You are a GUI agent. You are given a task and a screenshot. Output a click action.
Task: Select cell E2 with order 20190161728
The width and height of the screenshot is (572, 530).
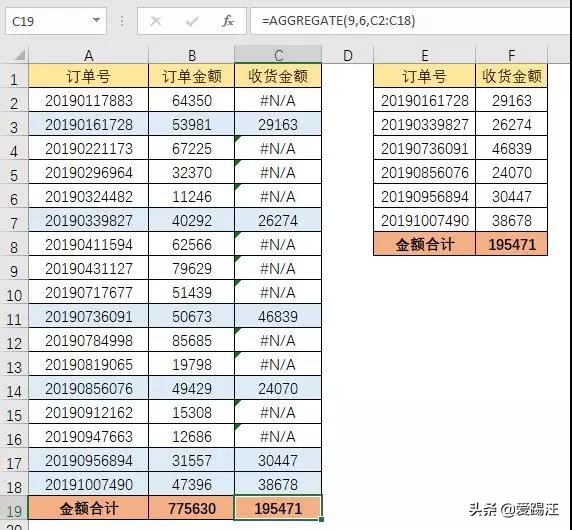tap(425, 101)
